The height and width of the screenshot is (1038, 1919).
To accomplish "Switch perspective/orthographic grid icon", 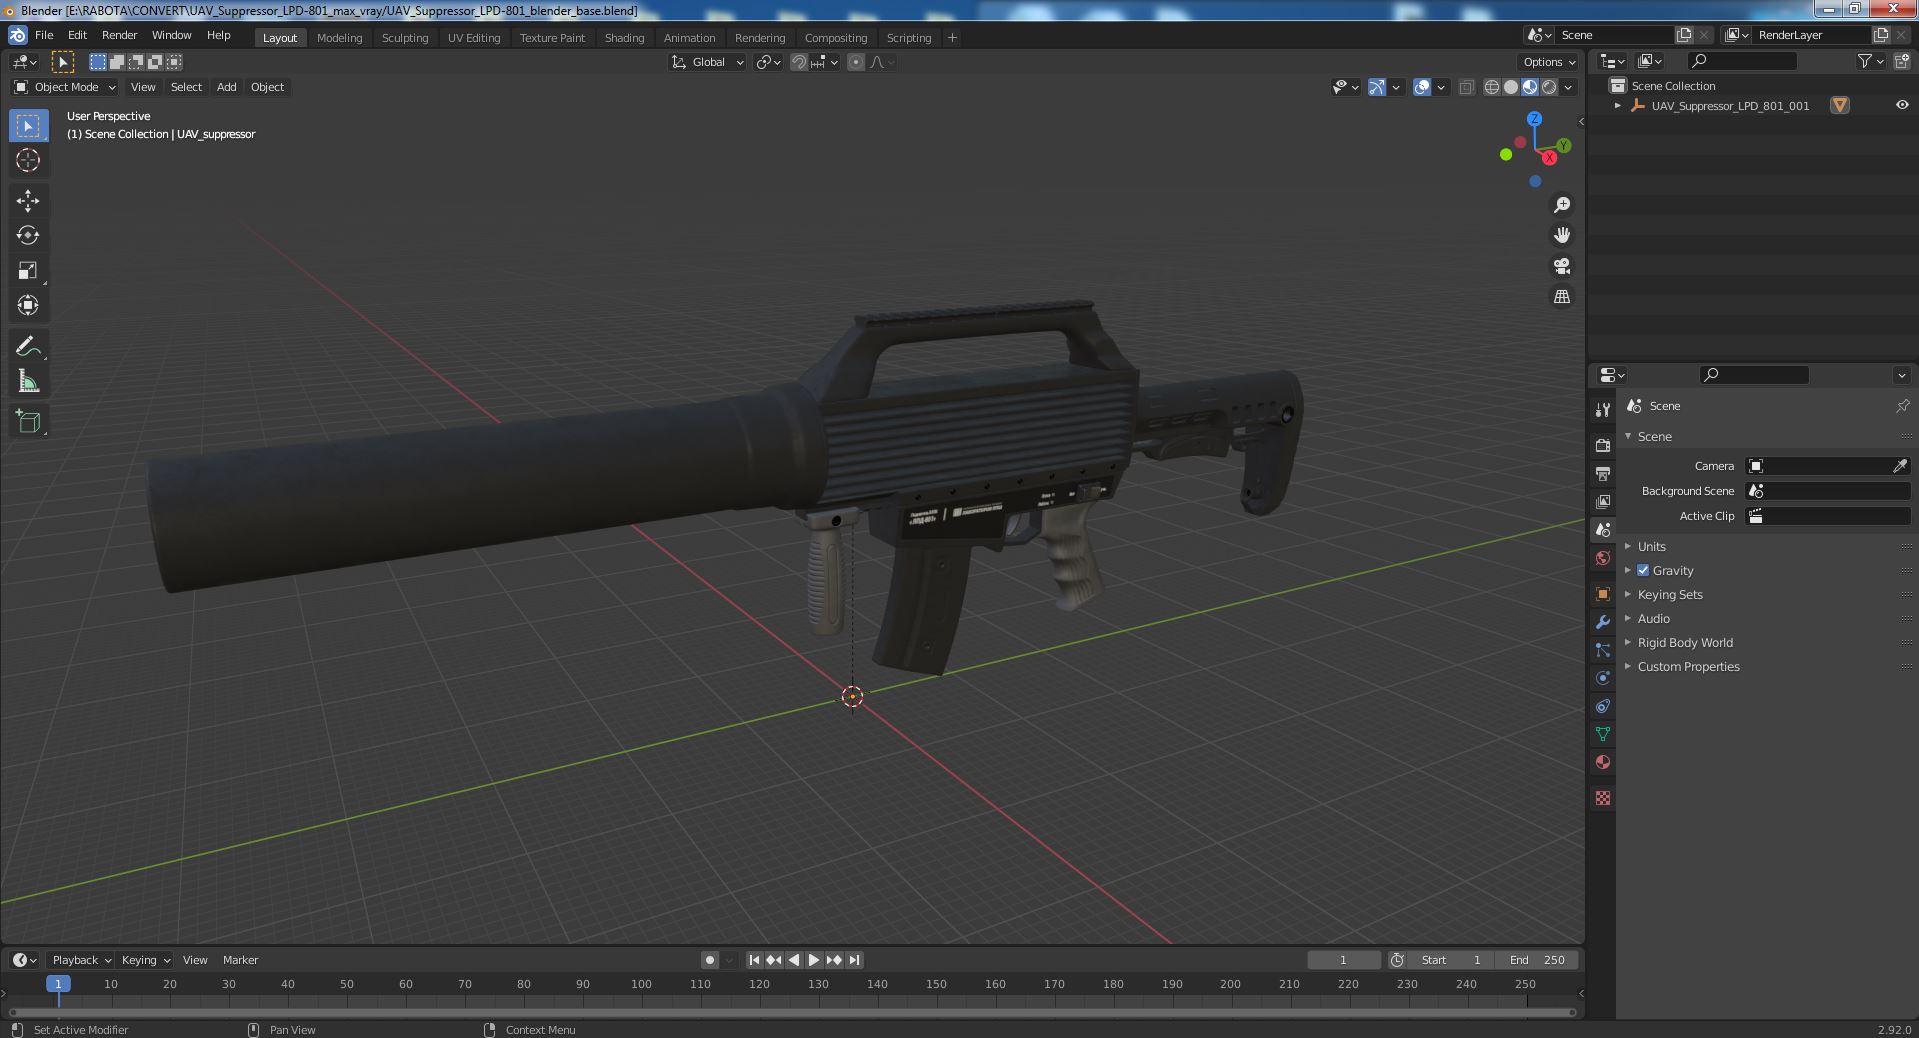I will (1562, 297).
